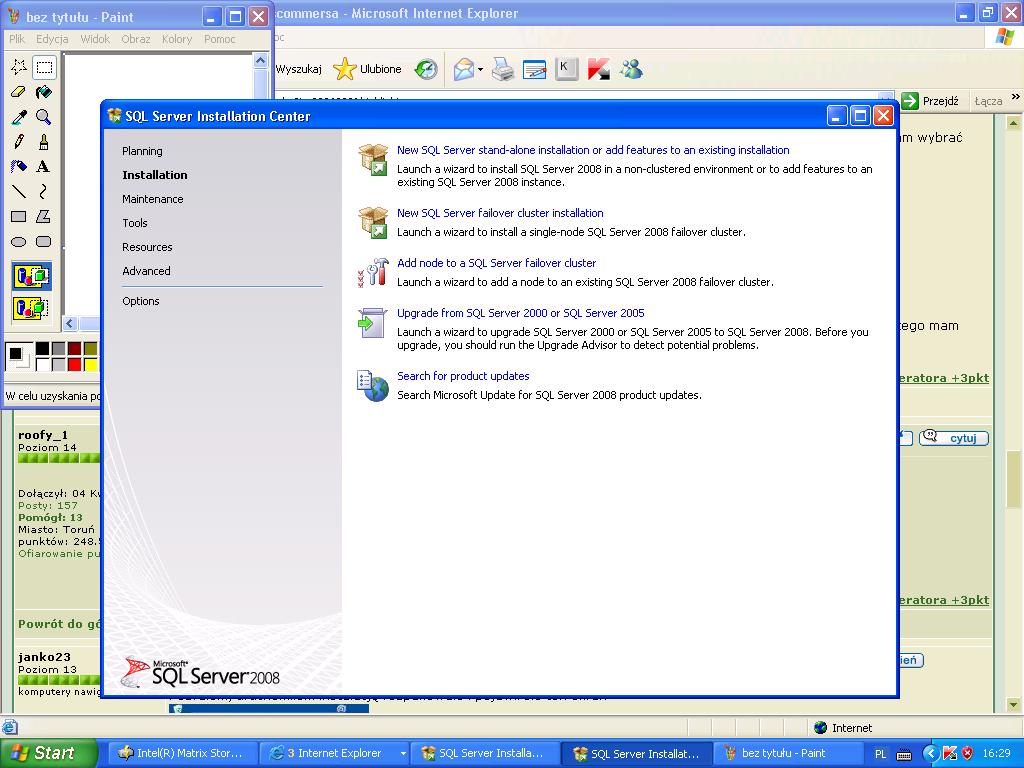Enable the lower selection-mode option in Paint toolbox
The height and width of the screenshot is (768, 1024).
[x=31, y=308]
